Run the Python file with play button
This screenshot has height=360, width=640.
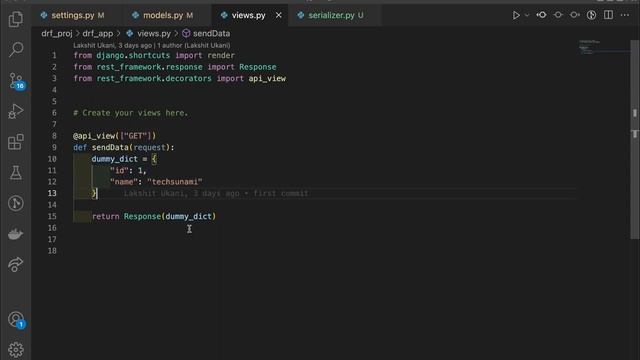(x=516, y=15)
